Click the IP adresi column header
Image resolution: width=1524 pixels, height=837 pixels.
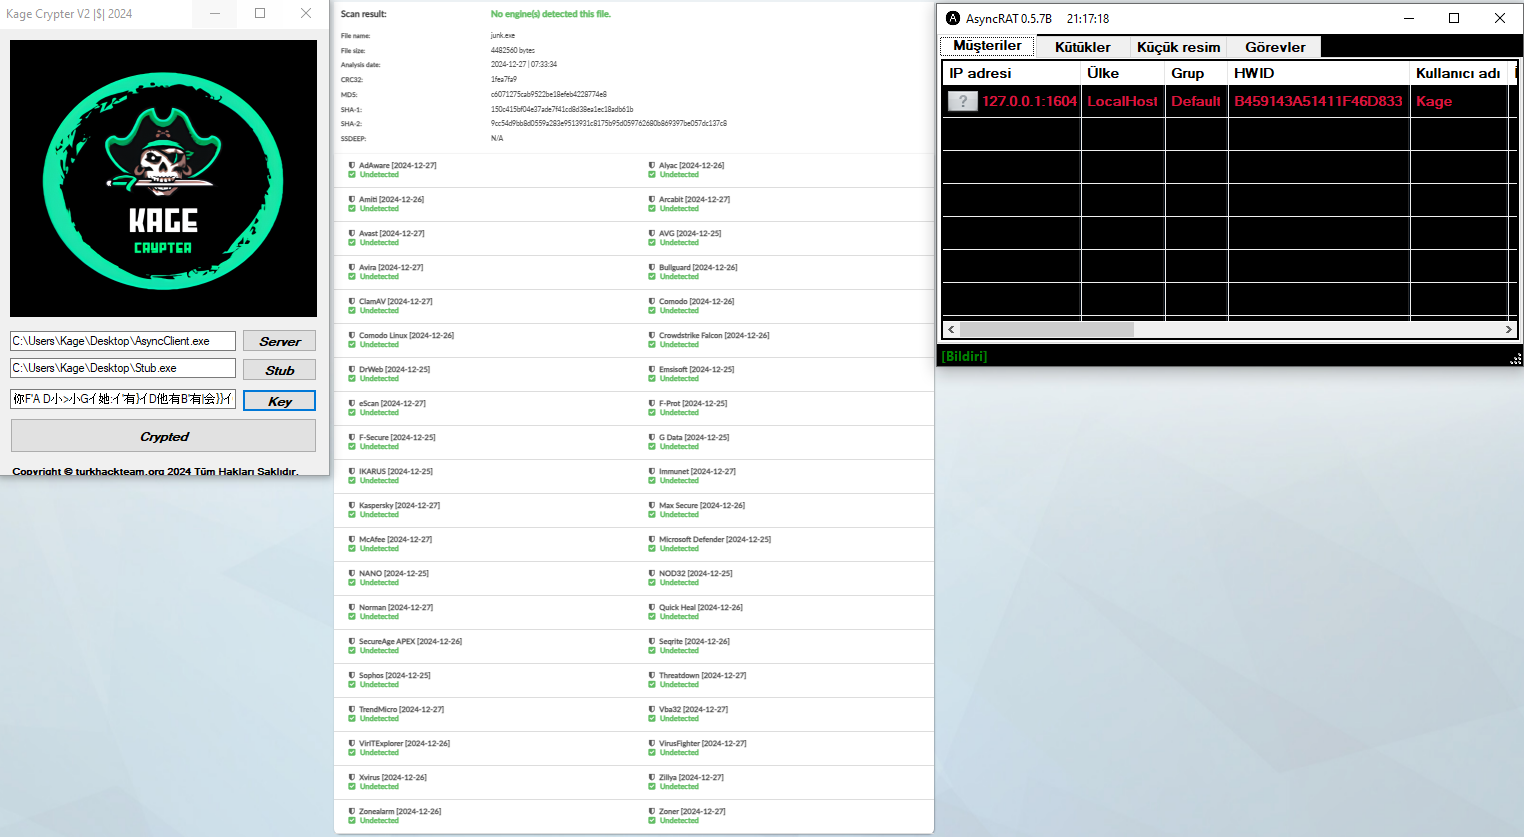pos(1011,73)
